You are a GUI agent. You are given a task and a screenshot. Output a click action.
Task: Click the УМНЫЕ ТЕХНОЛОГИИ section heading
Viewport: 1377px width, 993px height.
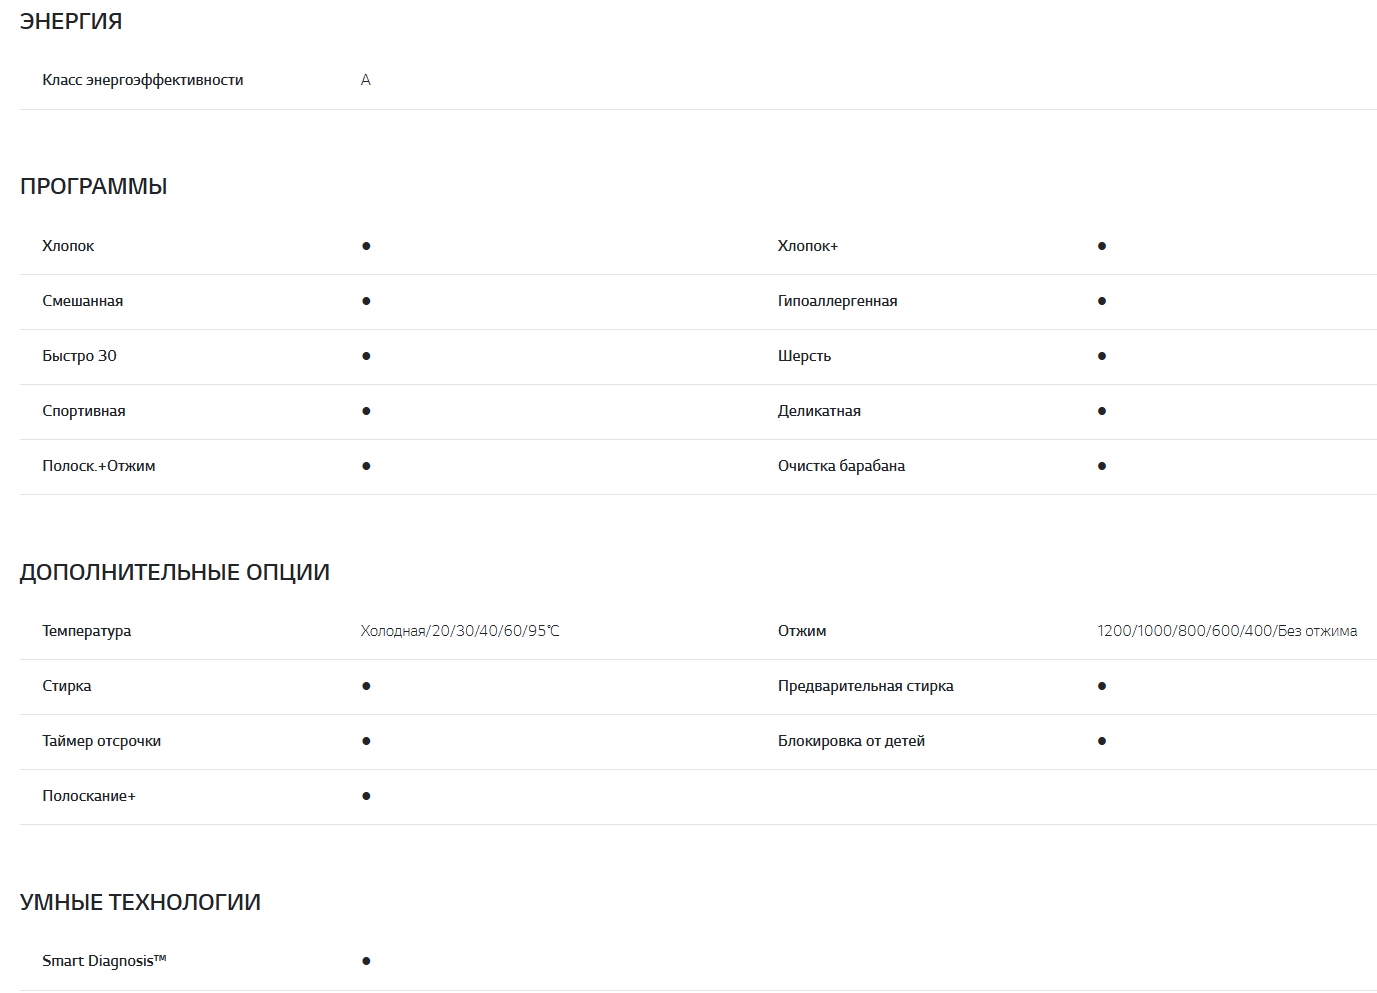140,902
